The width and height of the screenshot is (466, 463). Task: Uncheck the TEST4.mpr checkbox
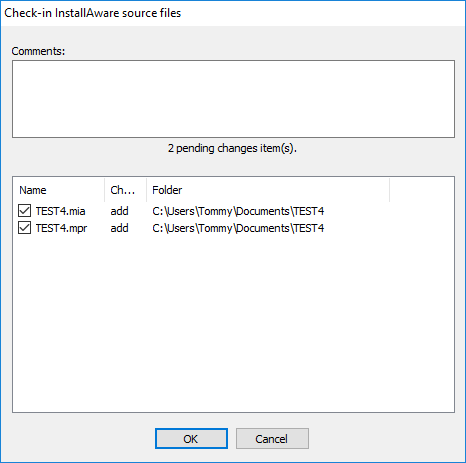click(x=25, y=228)
